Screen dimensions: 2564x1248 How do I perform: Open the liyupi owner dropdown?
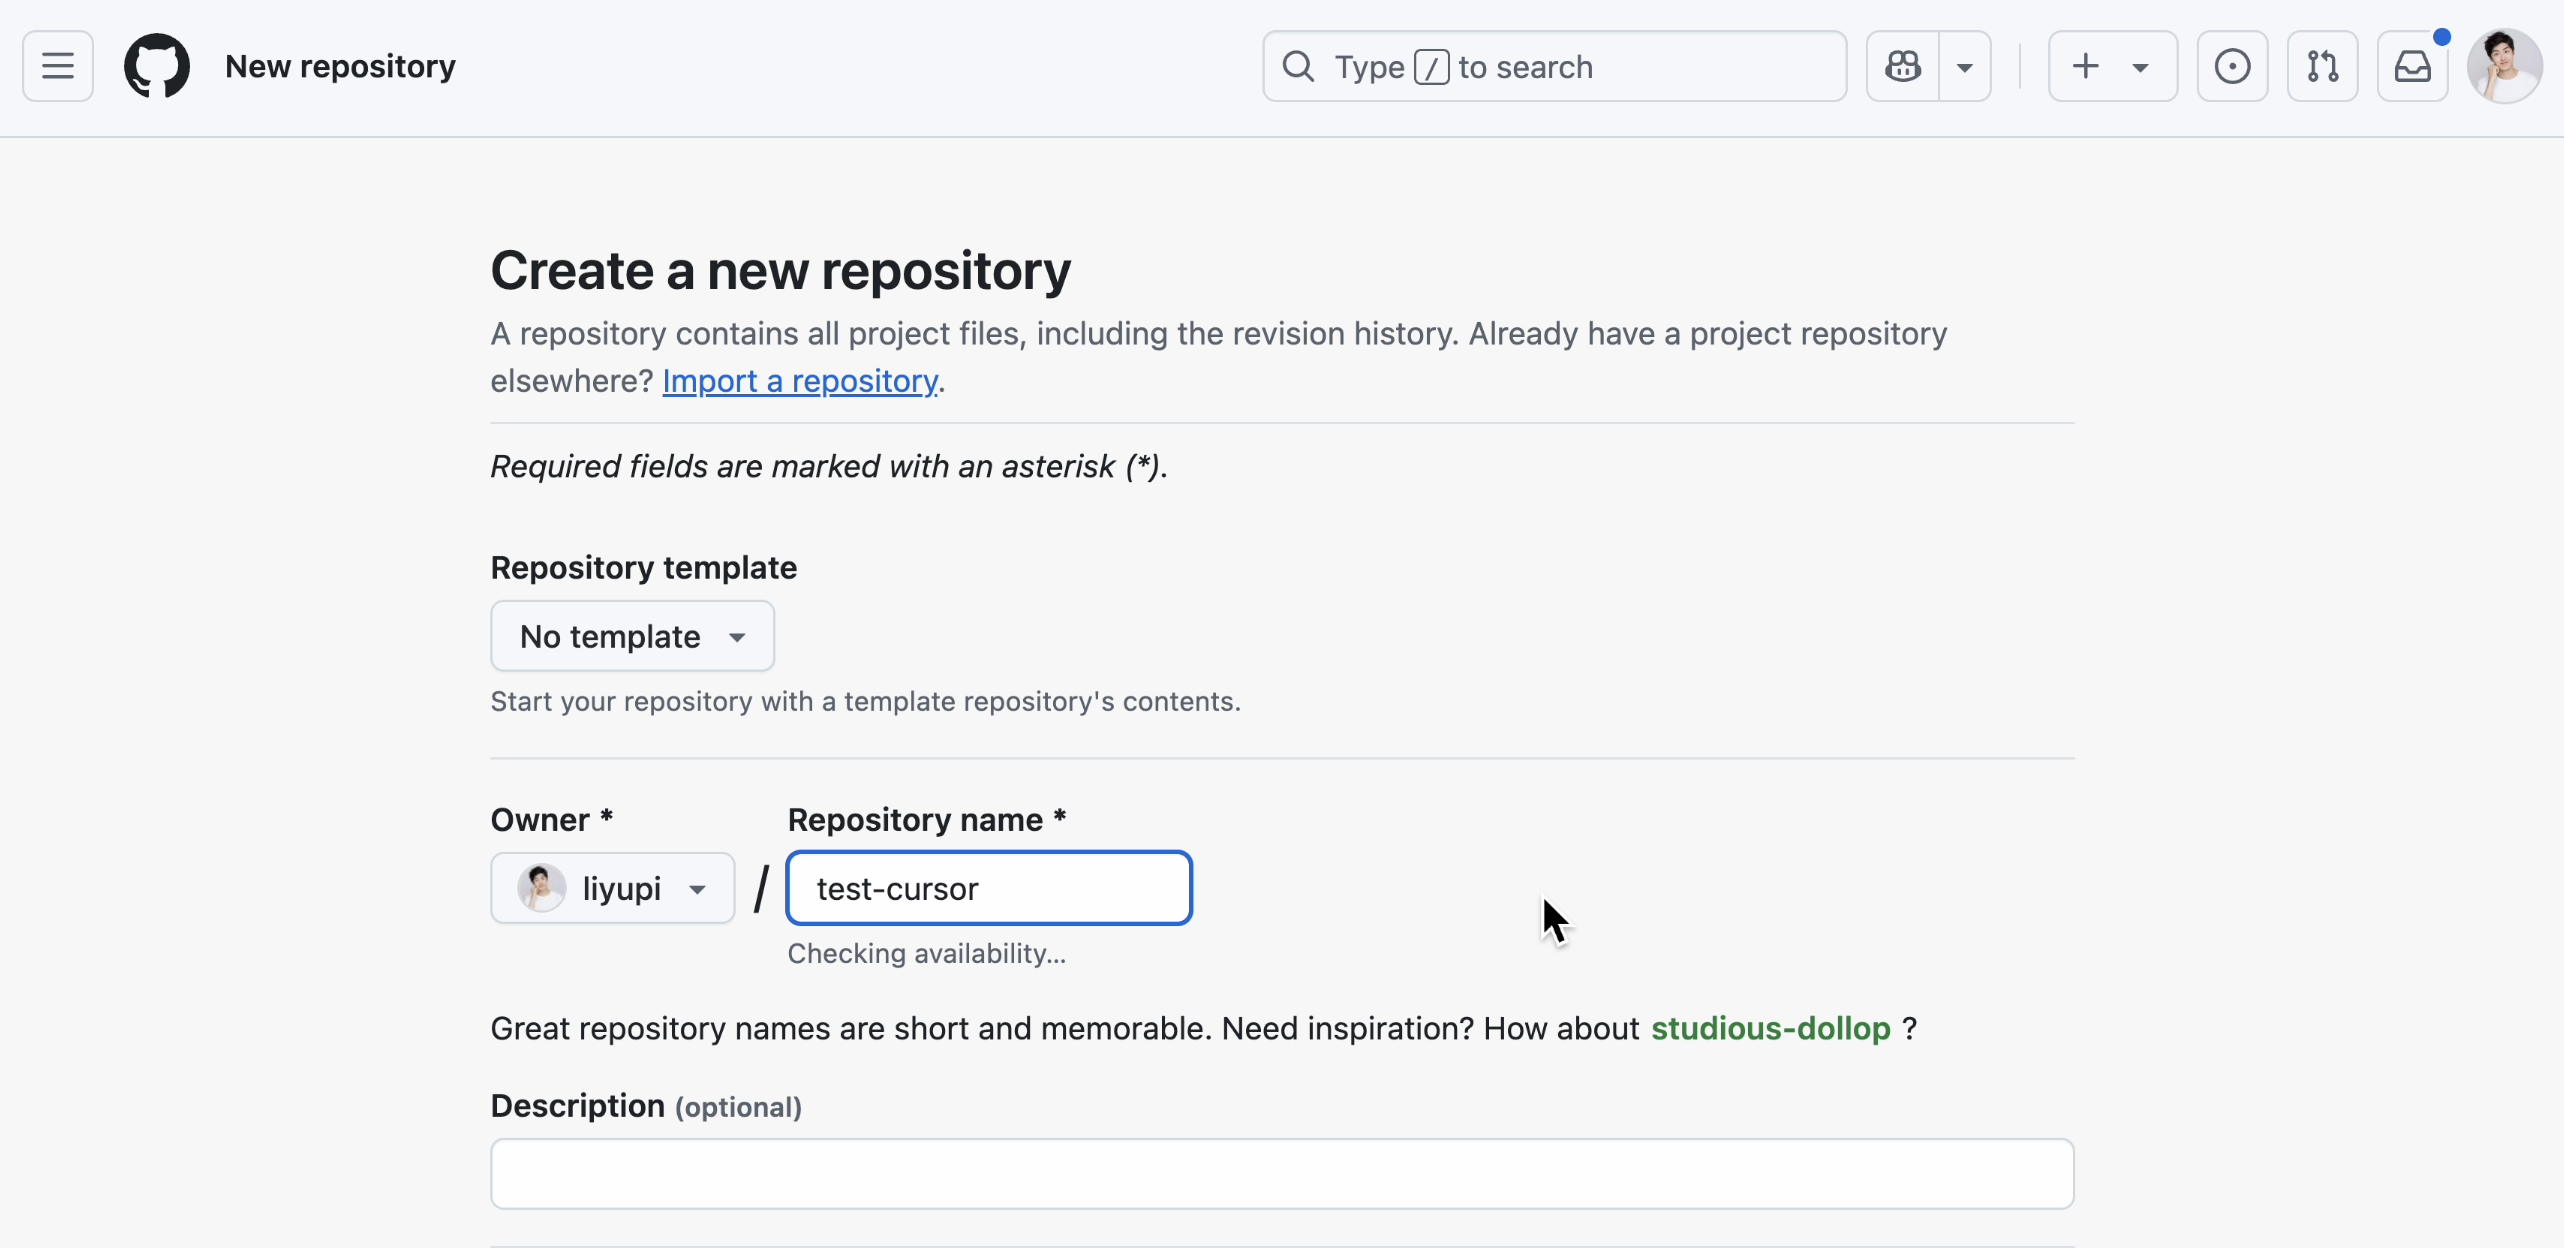(x=612, y=888)
